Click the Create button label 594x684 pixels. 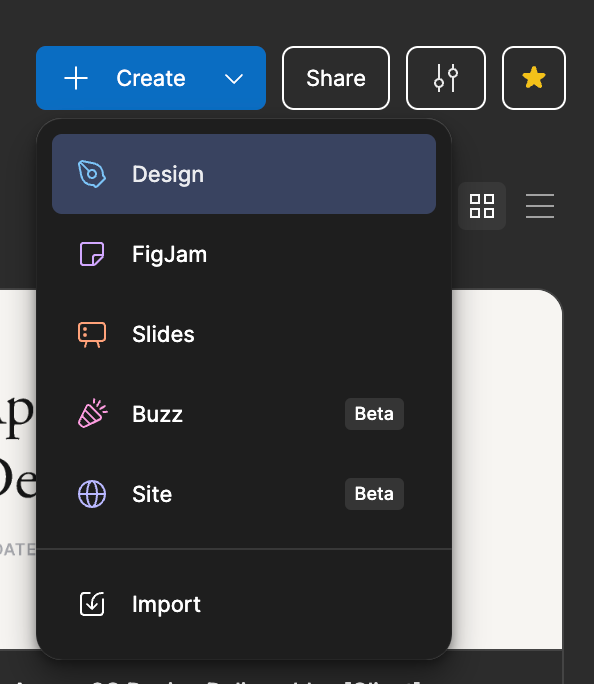click(151, 79)
